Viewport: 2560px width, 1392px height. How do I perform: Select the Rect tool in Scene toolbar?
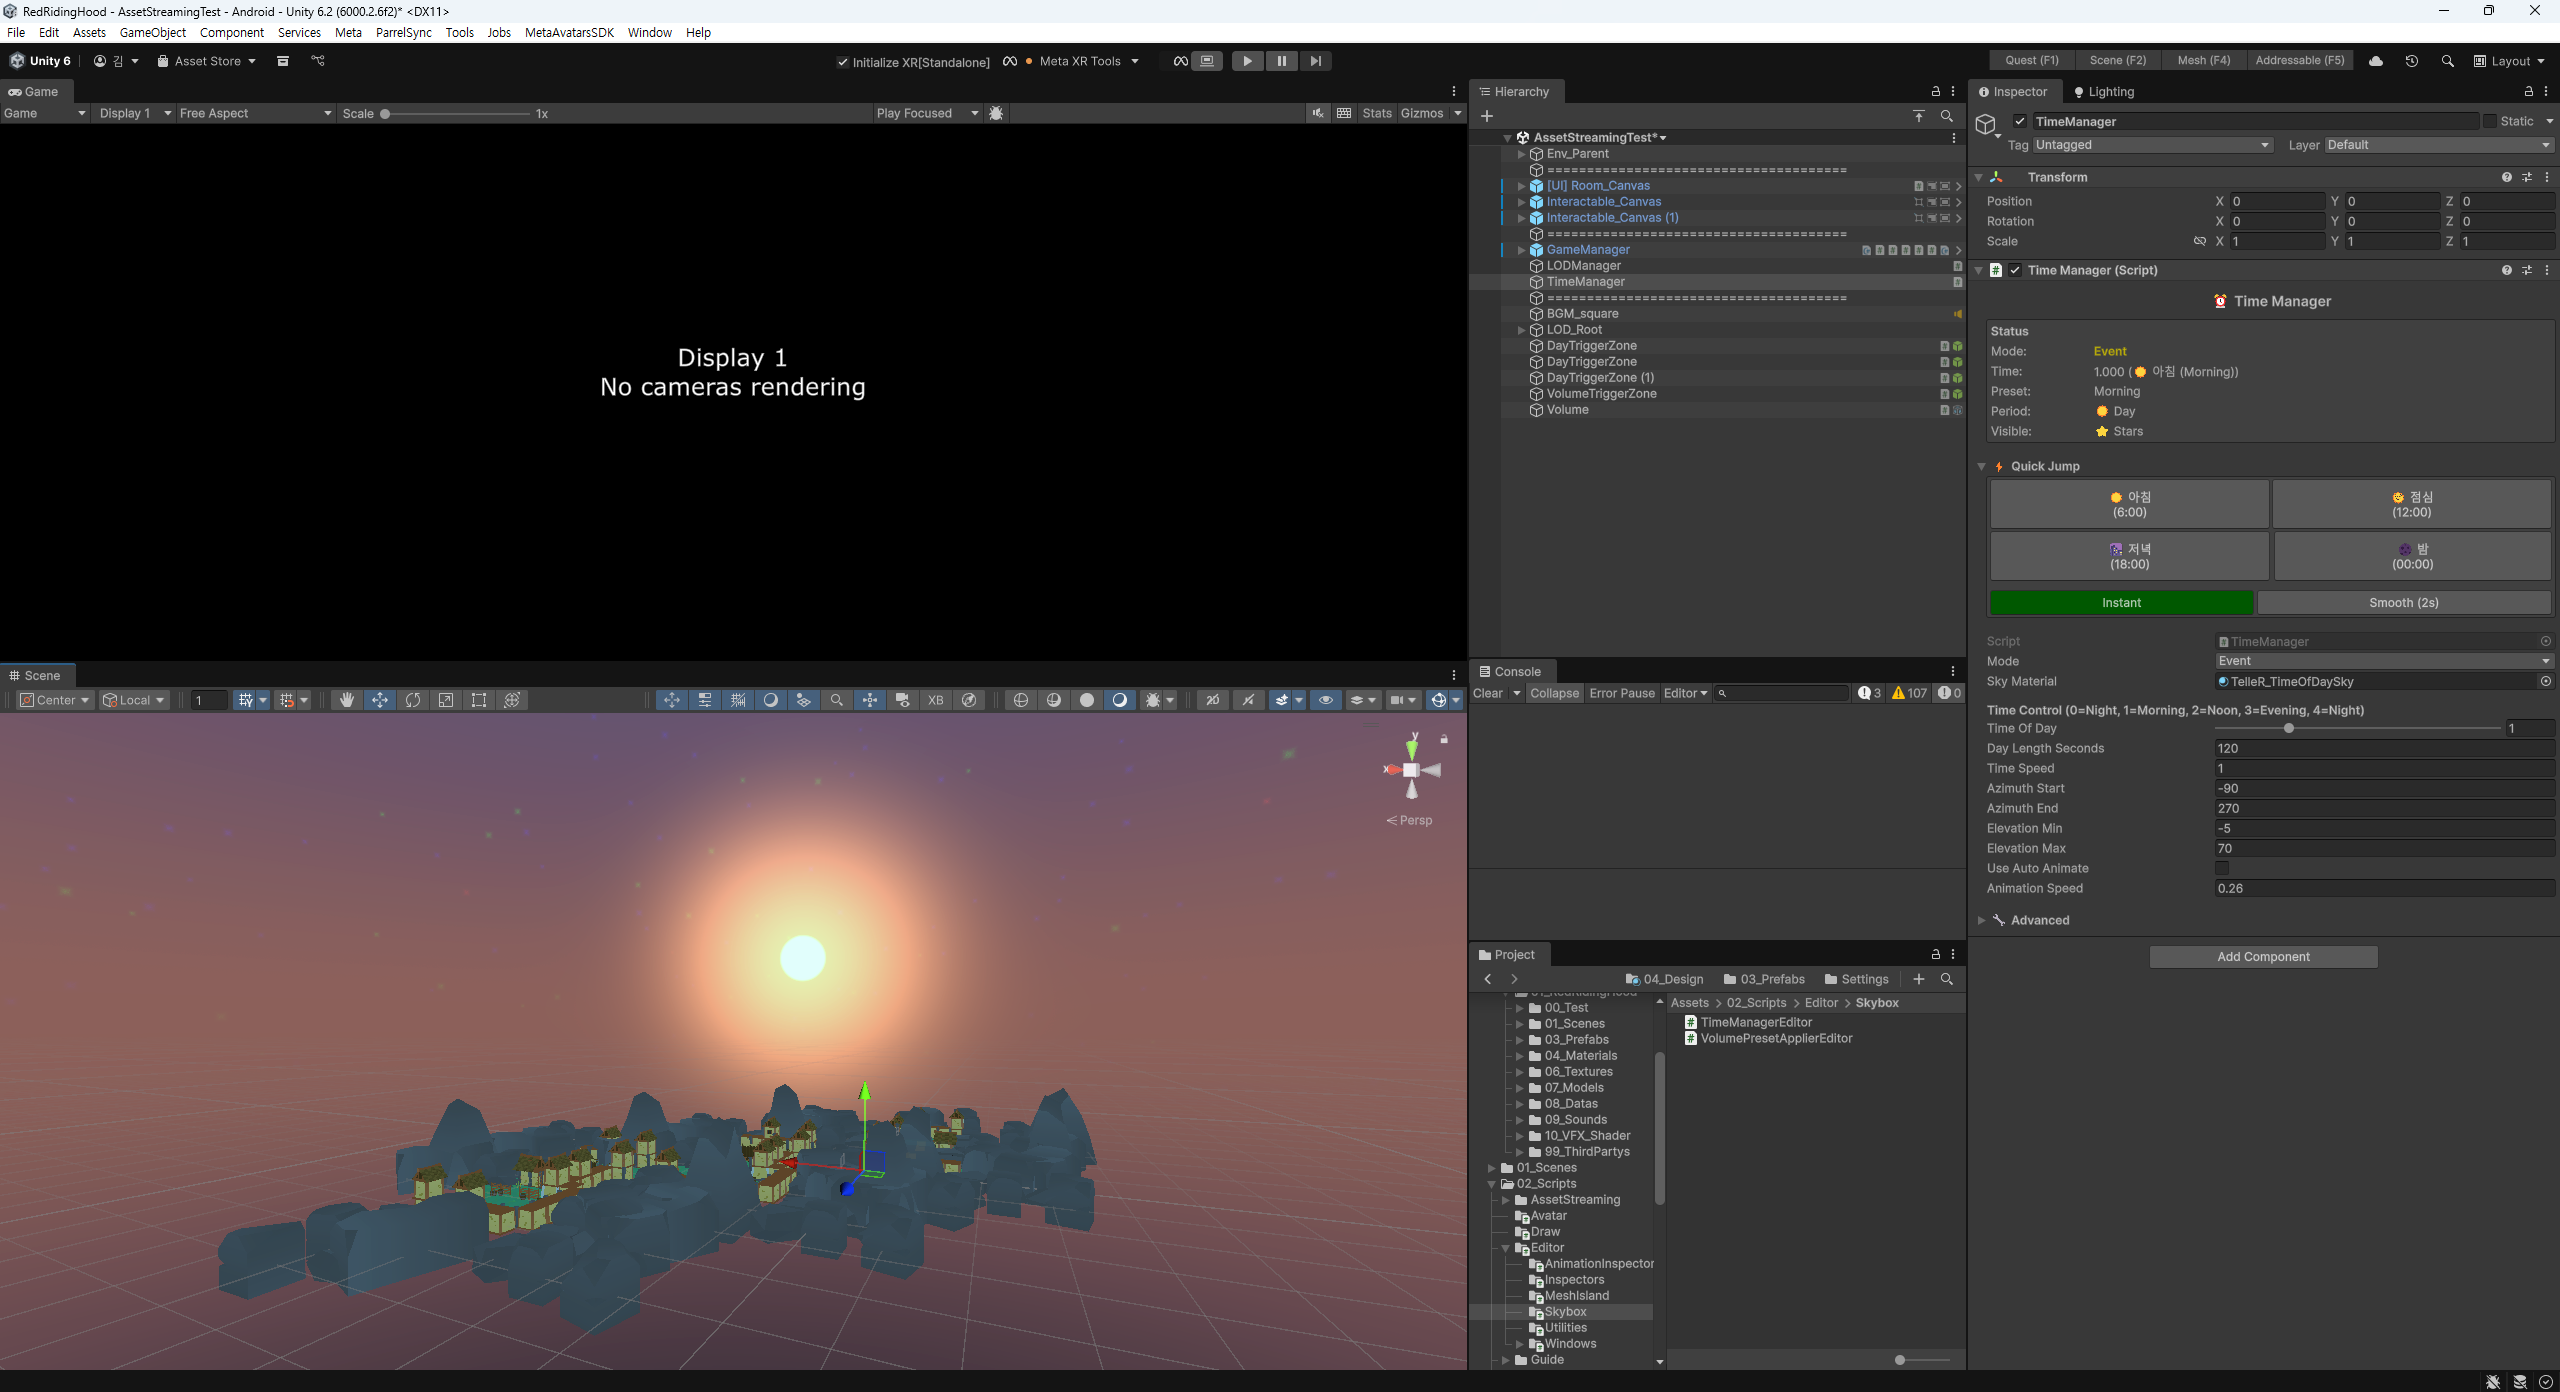click(479, 700)
